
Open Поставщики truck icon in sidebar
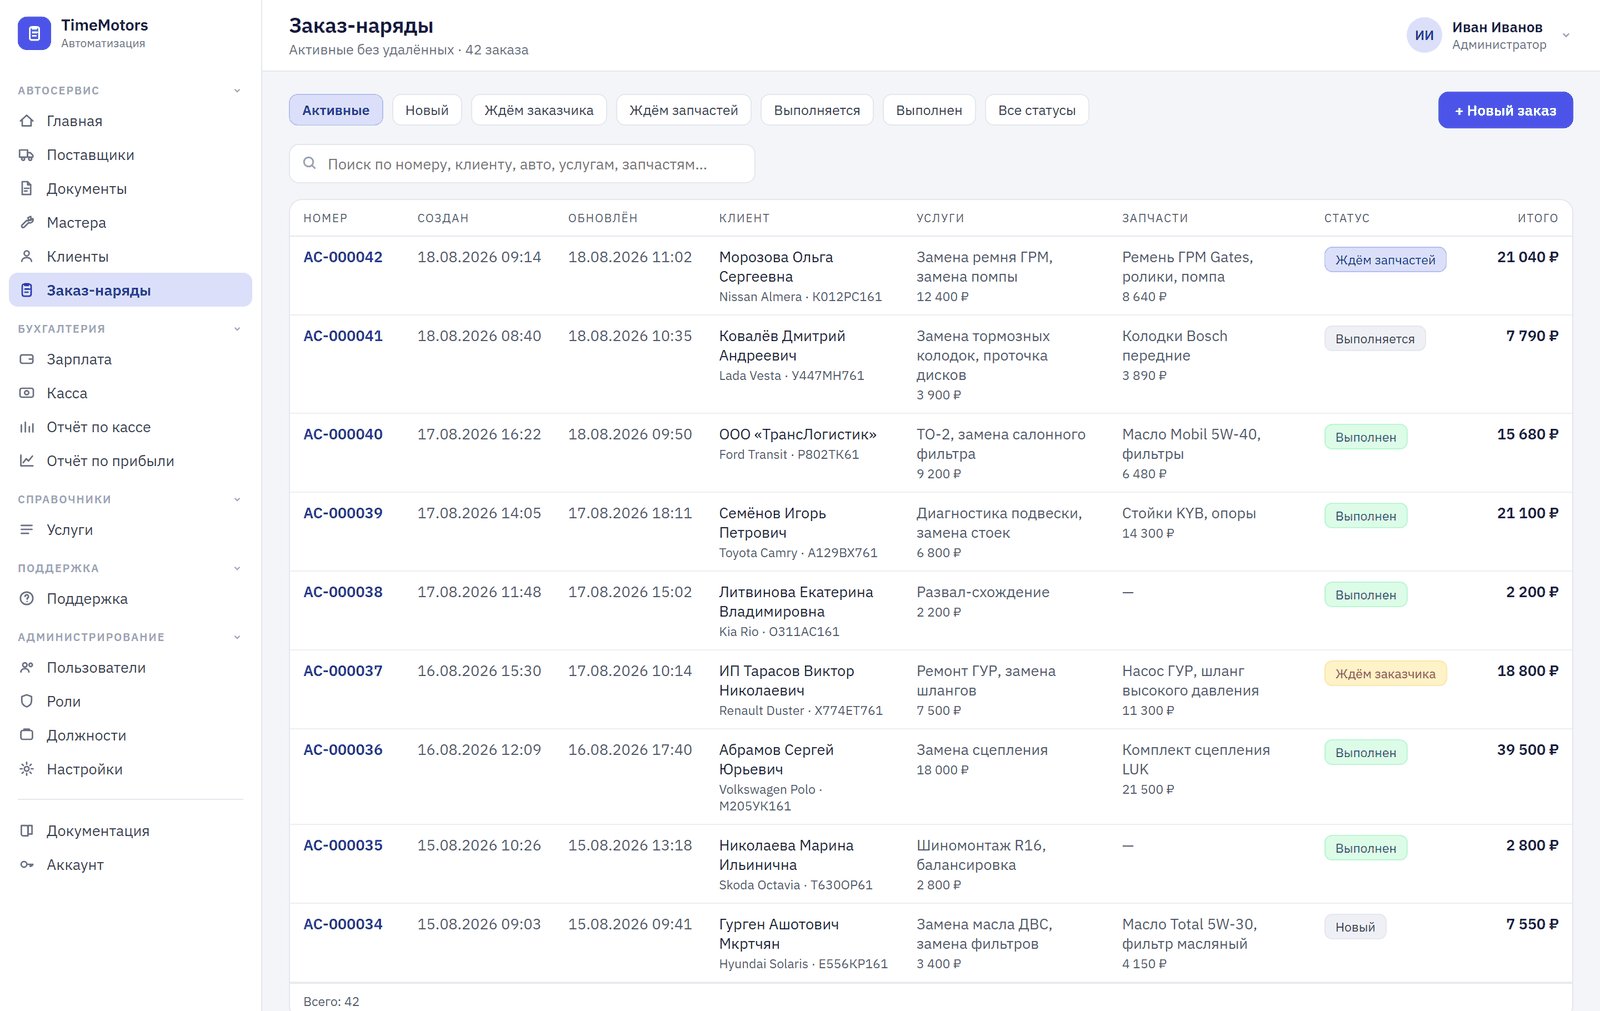[27, 155]
